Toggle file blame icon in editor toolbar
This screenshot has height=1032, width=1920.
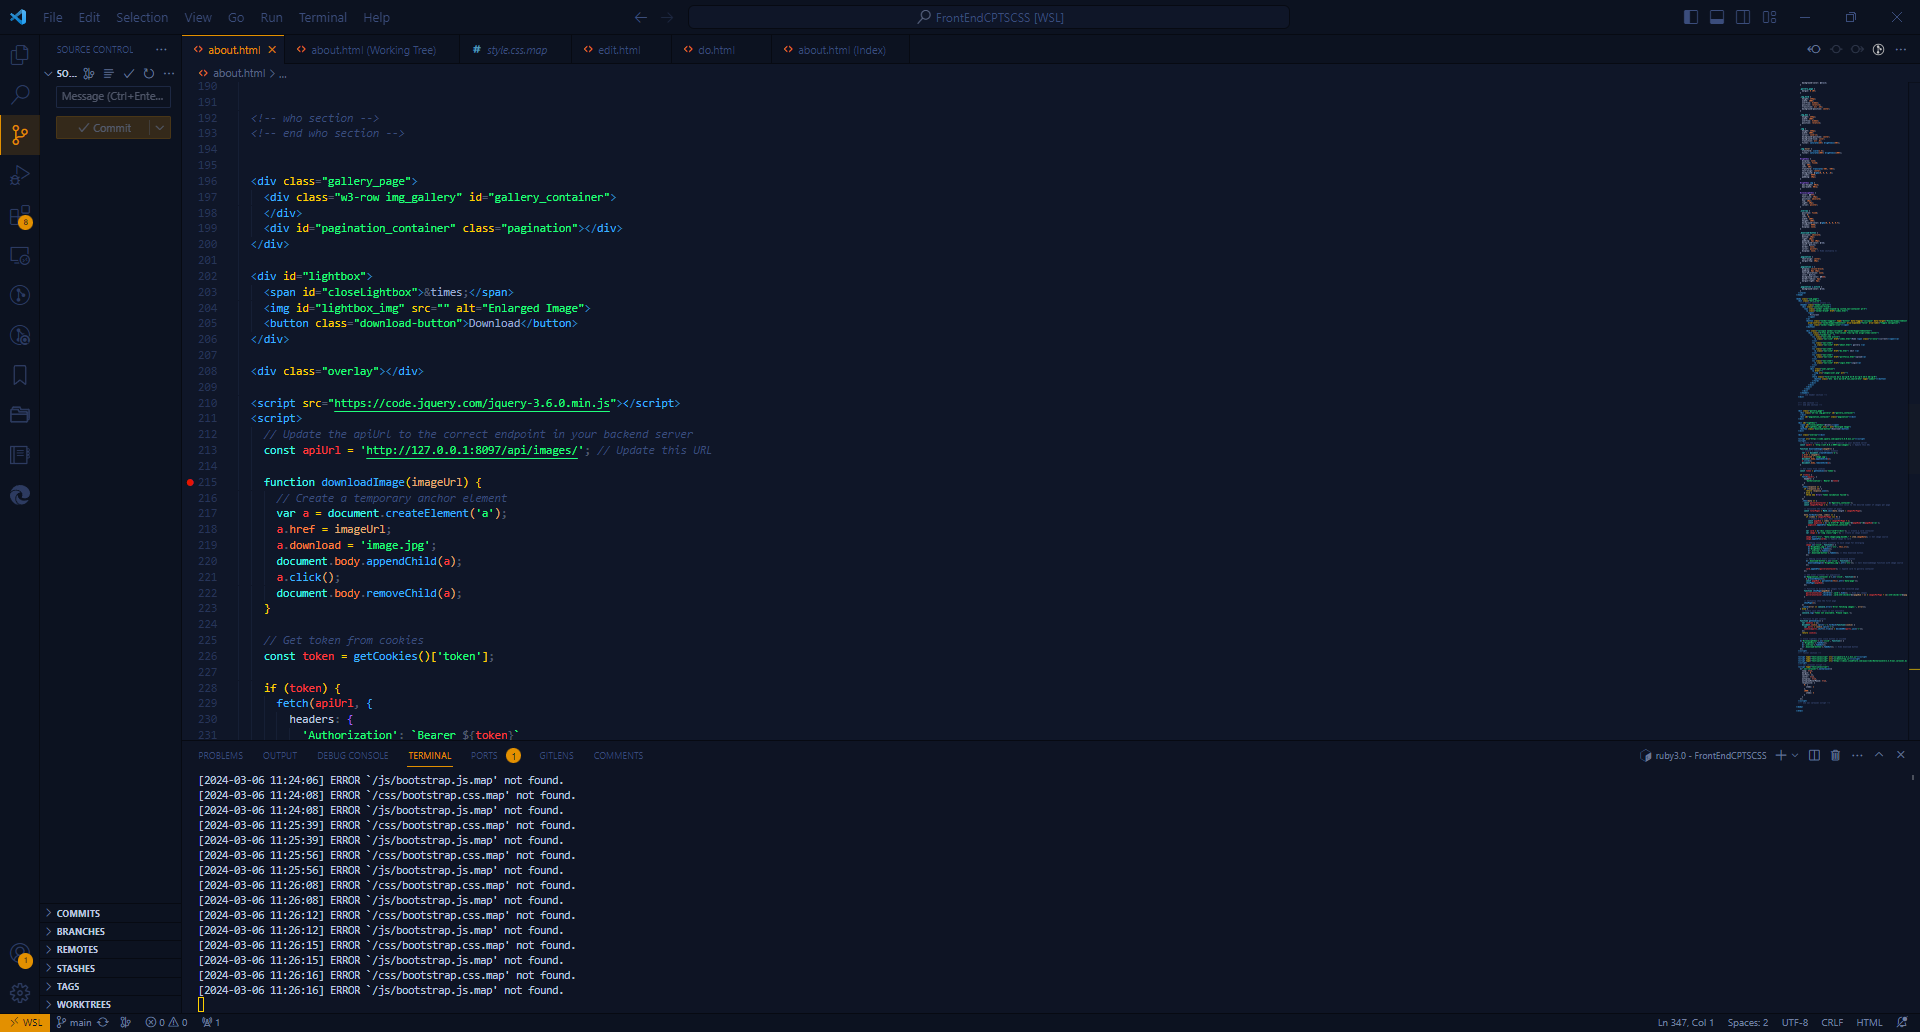[x=1878, y=49]
